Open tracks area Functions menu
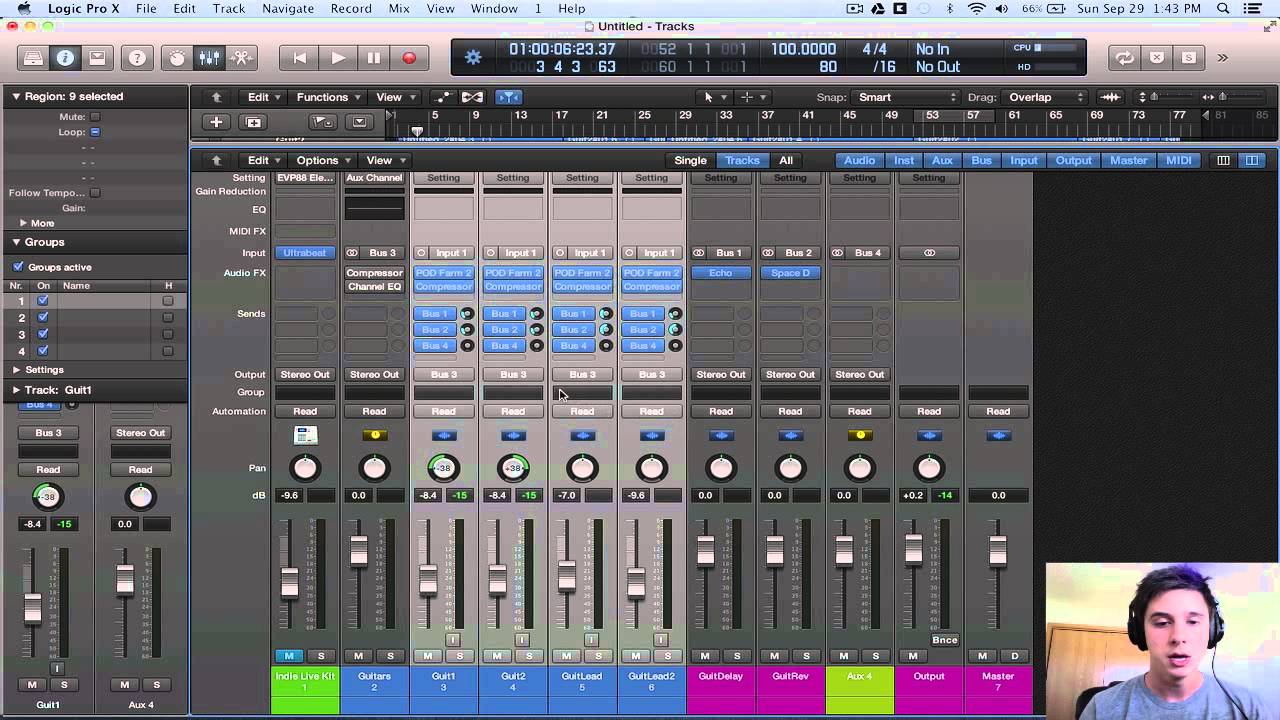Image resolution: width=1280 pixels, height=720 pixels. coord(328,97)
